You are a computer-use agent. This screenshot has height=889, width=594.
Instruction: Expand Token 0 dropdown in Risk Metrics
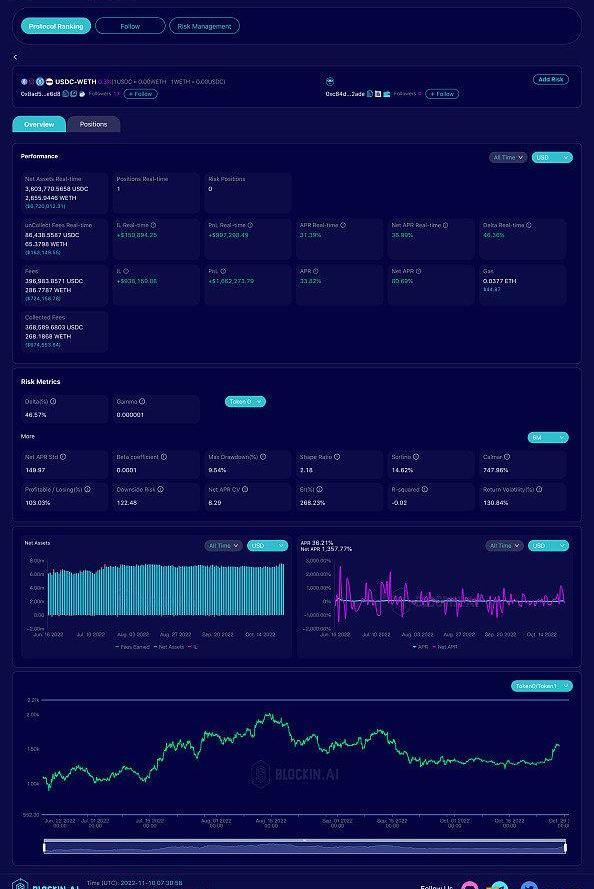point(245,401)
